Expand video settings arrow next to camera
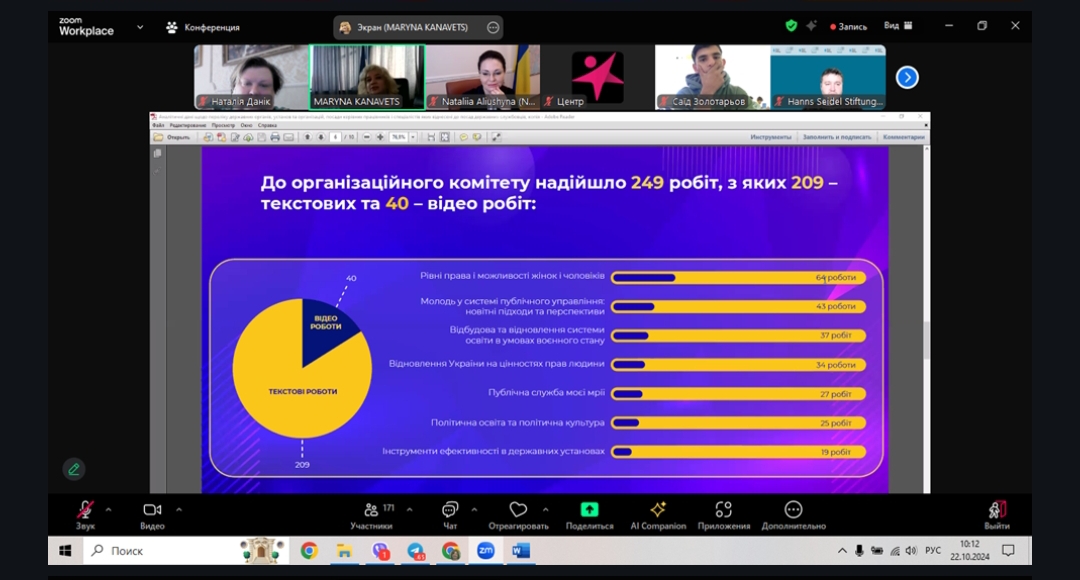Image resolution: width=1080 pixels, height=580 pixels. 179,509
